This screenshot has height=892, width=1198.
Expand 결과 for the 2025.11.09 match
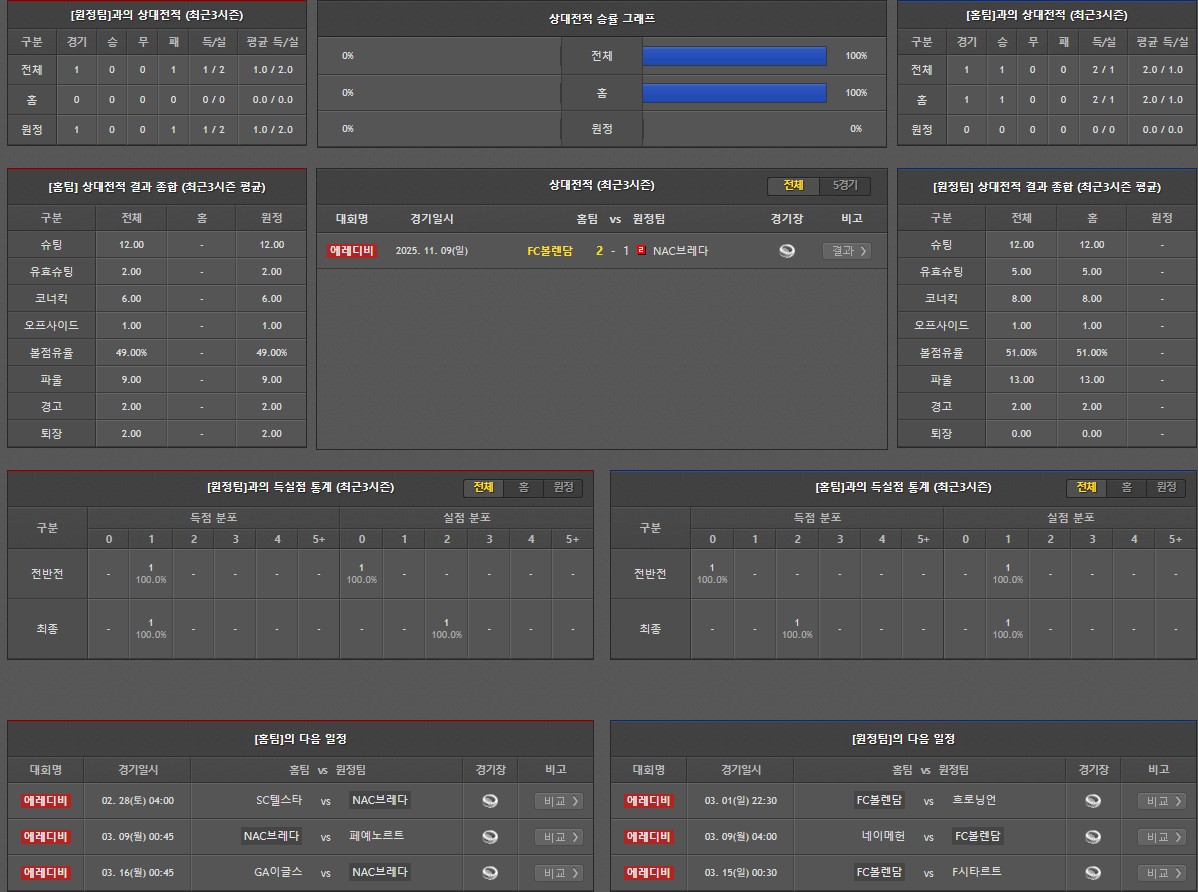click(846, 251)
